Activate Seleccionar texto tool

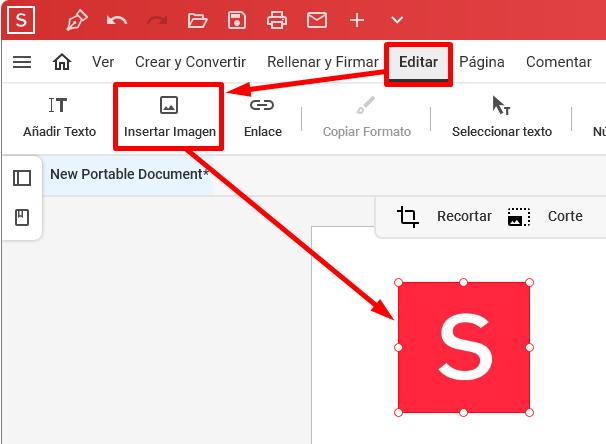click(x=502, y=117)
